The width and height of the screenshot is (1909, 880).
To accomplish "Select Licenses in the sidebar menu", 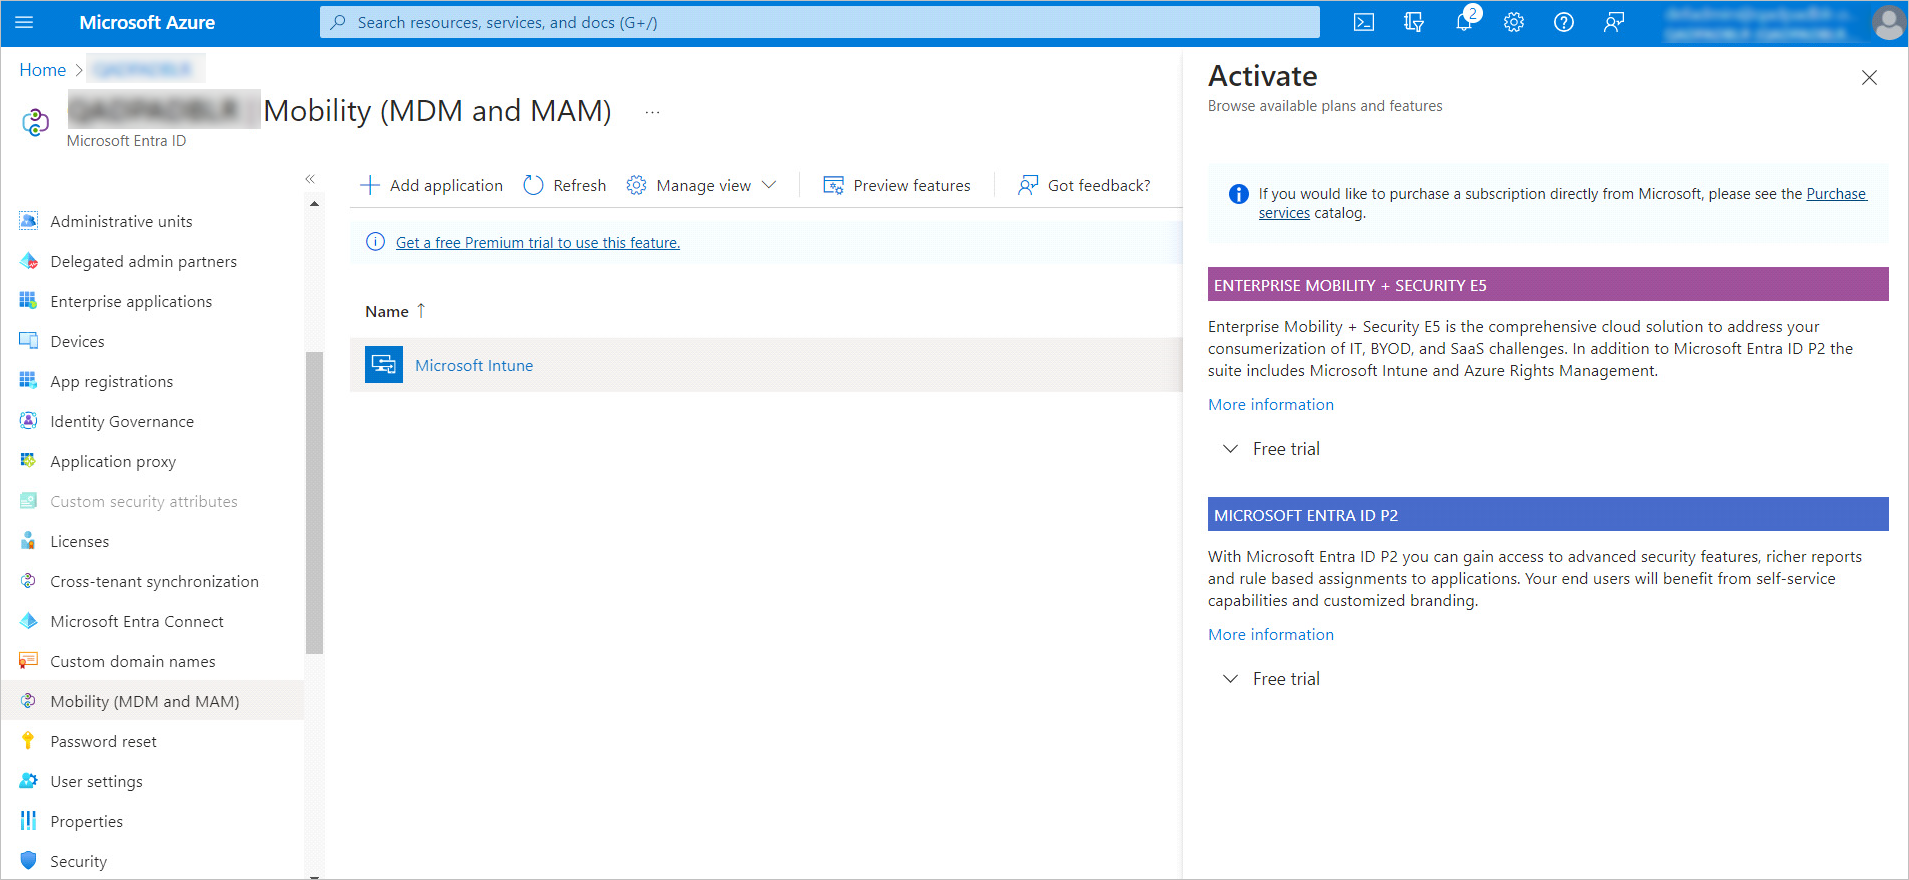I will coord(79,541).
